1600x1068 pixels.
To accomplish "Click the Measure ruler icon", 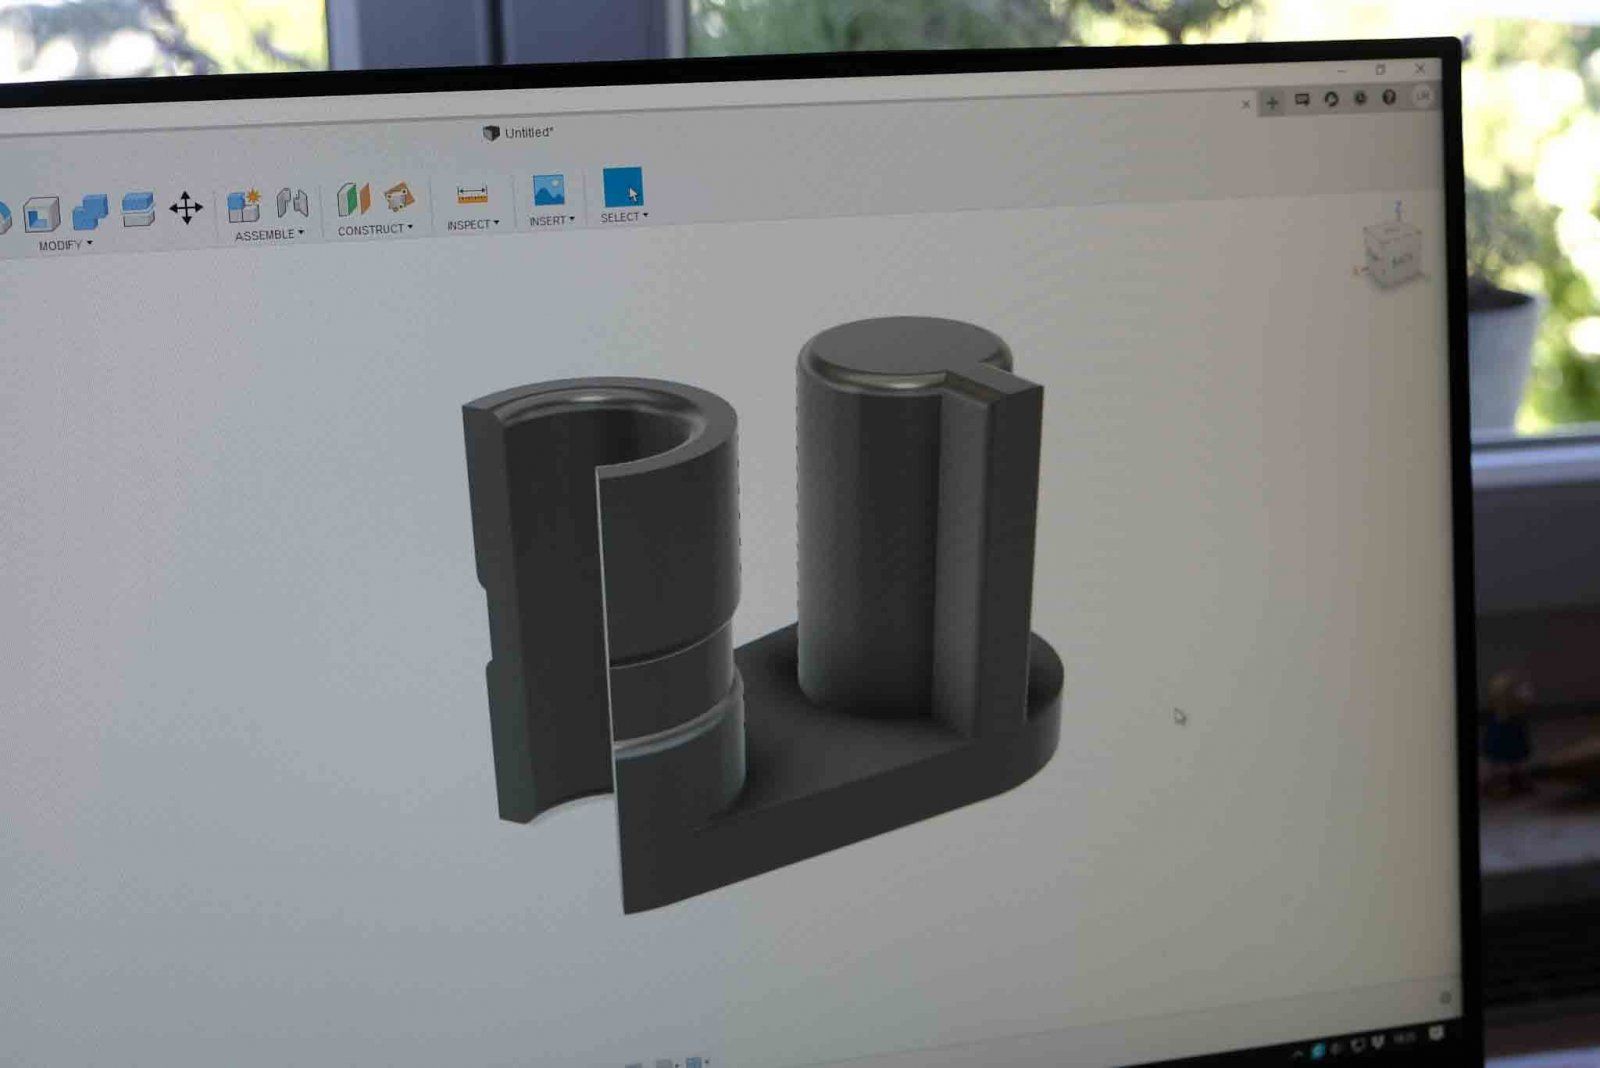I will pyautogui.click(x=472, y=194).
